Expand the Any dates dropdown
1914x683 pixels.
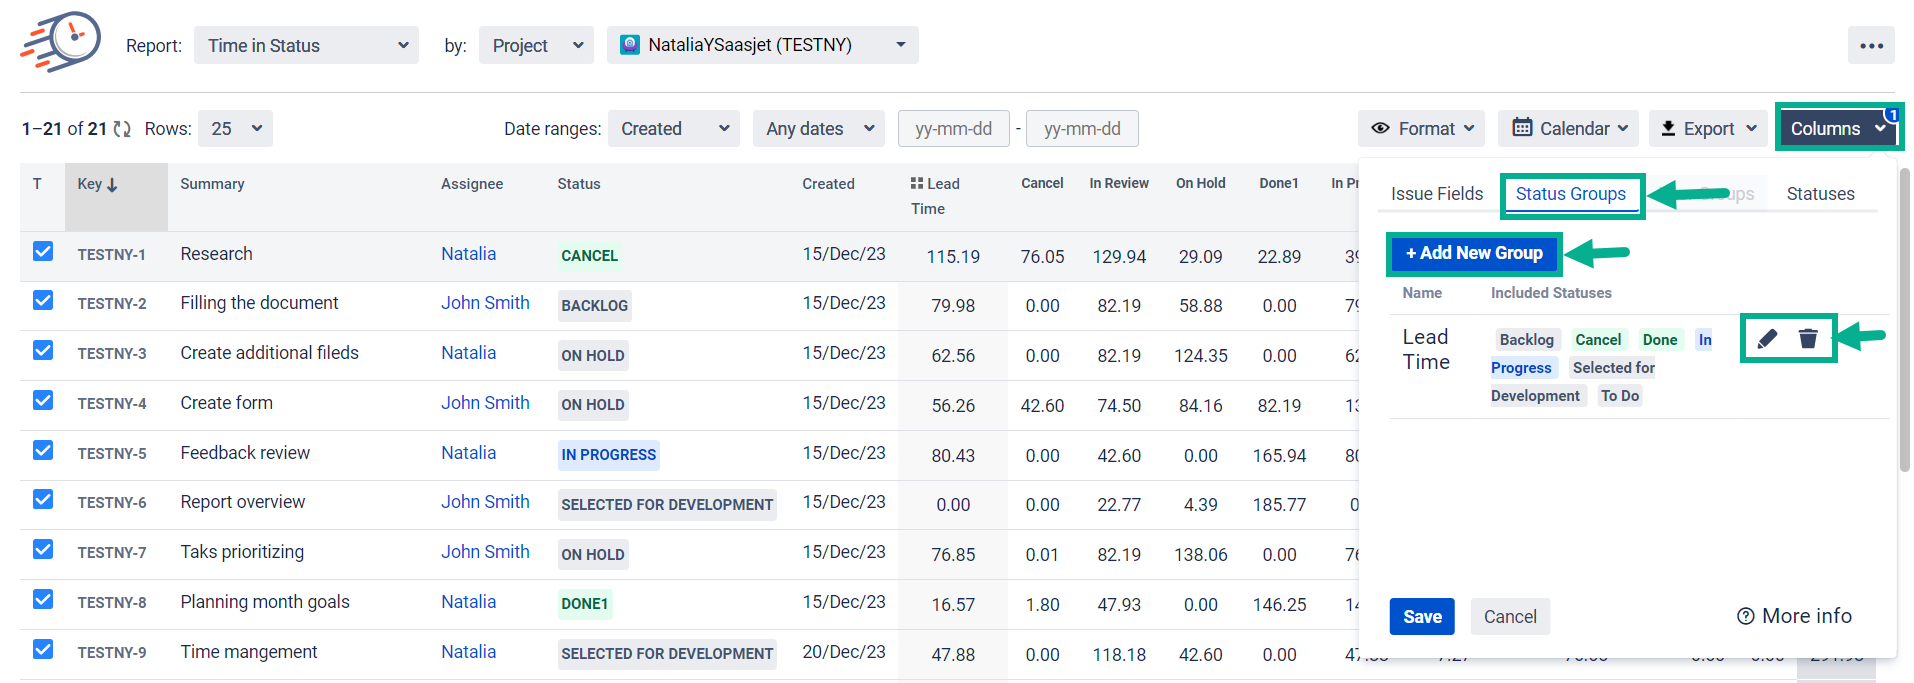pos(819,129)
